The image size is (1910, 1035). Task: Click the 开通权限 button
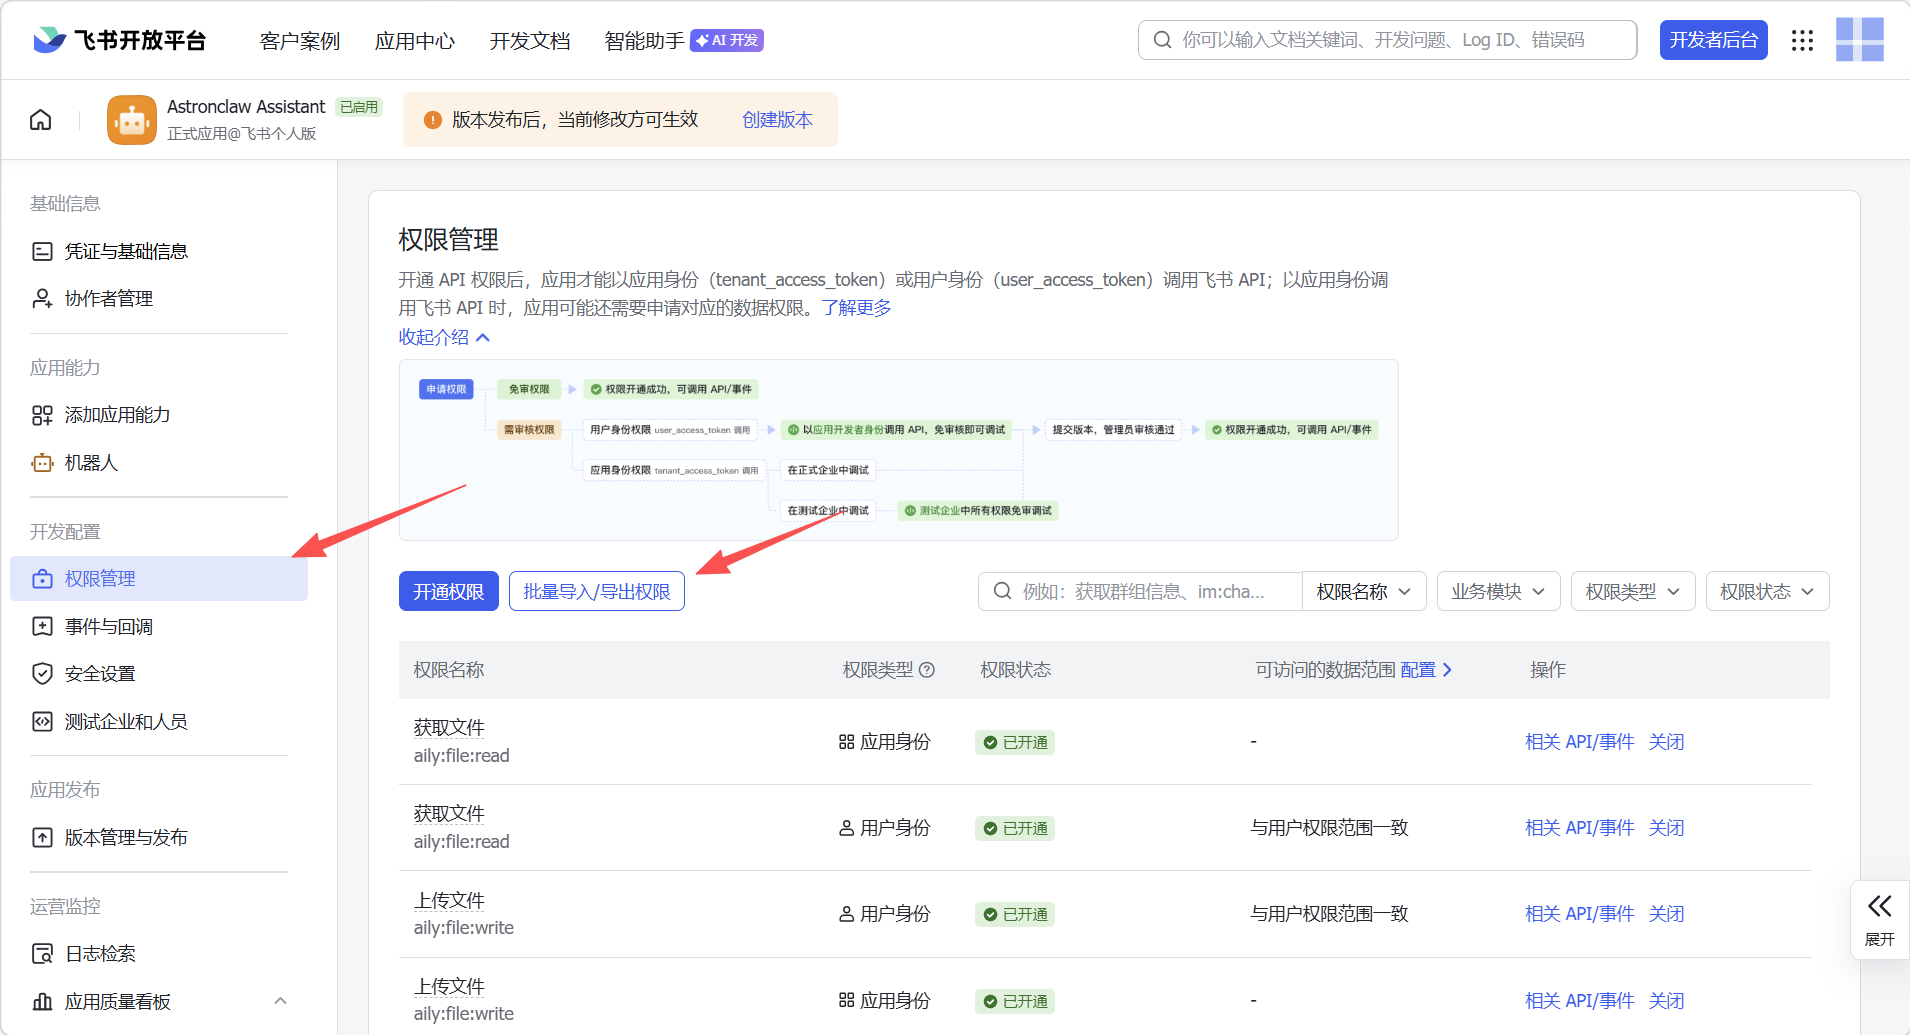click(x=448, y=592)
